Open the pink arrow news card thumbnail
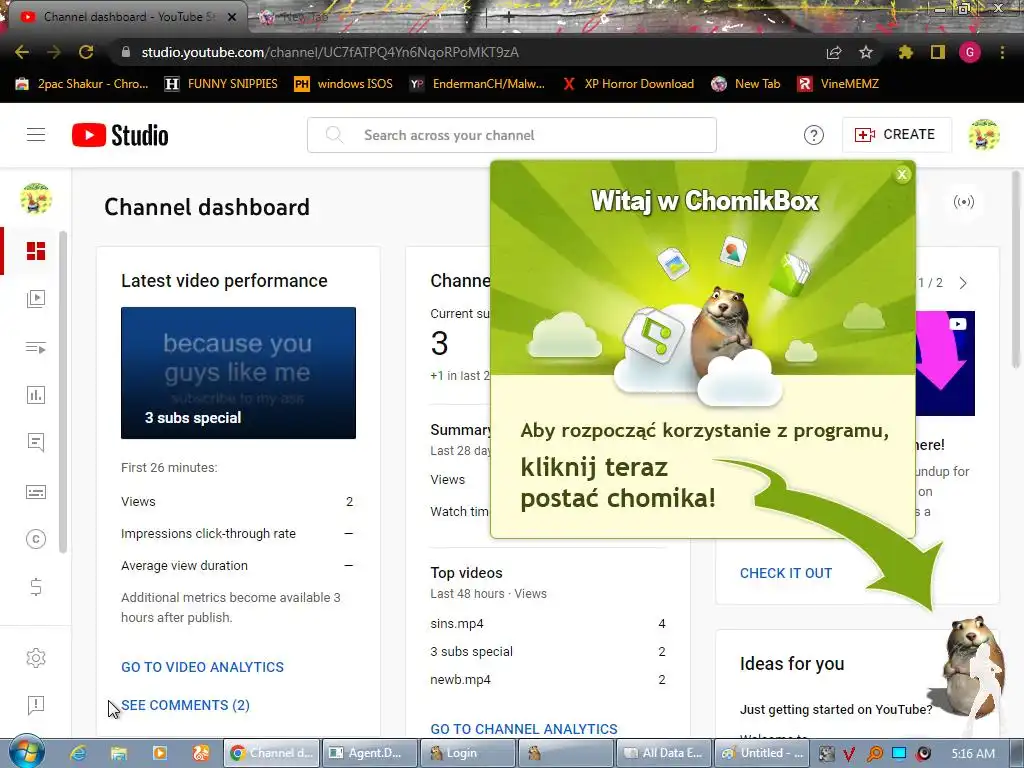Viewport: 1024px width, 768px height. click(945, 363)
